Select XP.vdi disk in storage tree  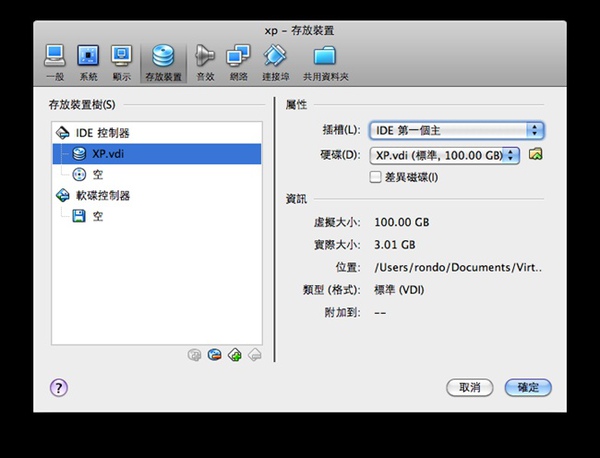coord(157,154)
